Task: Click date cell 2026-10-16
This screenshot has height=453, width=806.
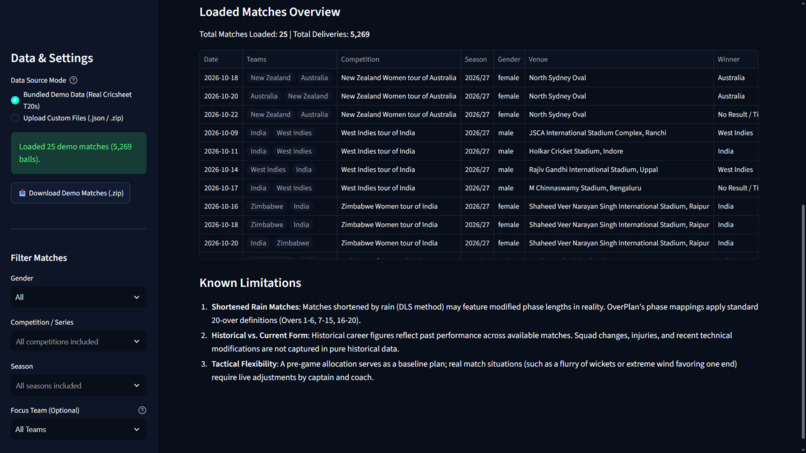Action: coord(221,206)
